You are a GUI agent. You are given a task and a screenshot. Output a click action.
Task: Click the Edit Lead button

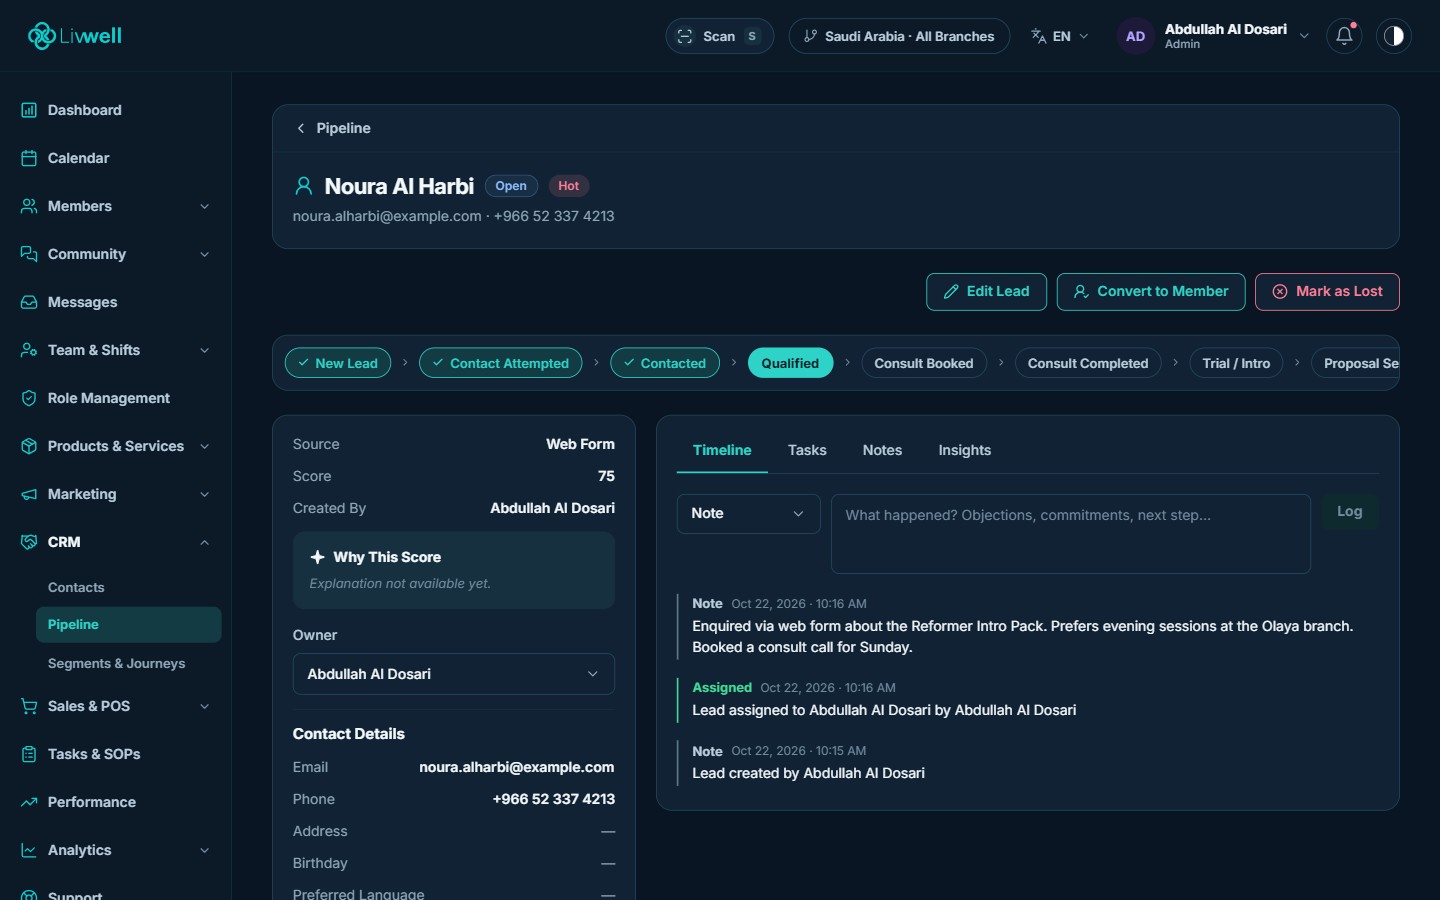986,292
